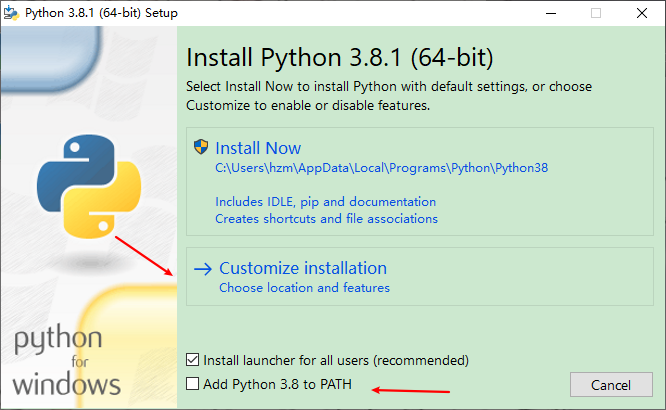
Task: Close the Python 3.8.1 Setup window
Action: tap(642, 13)
